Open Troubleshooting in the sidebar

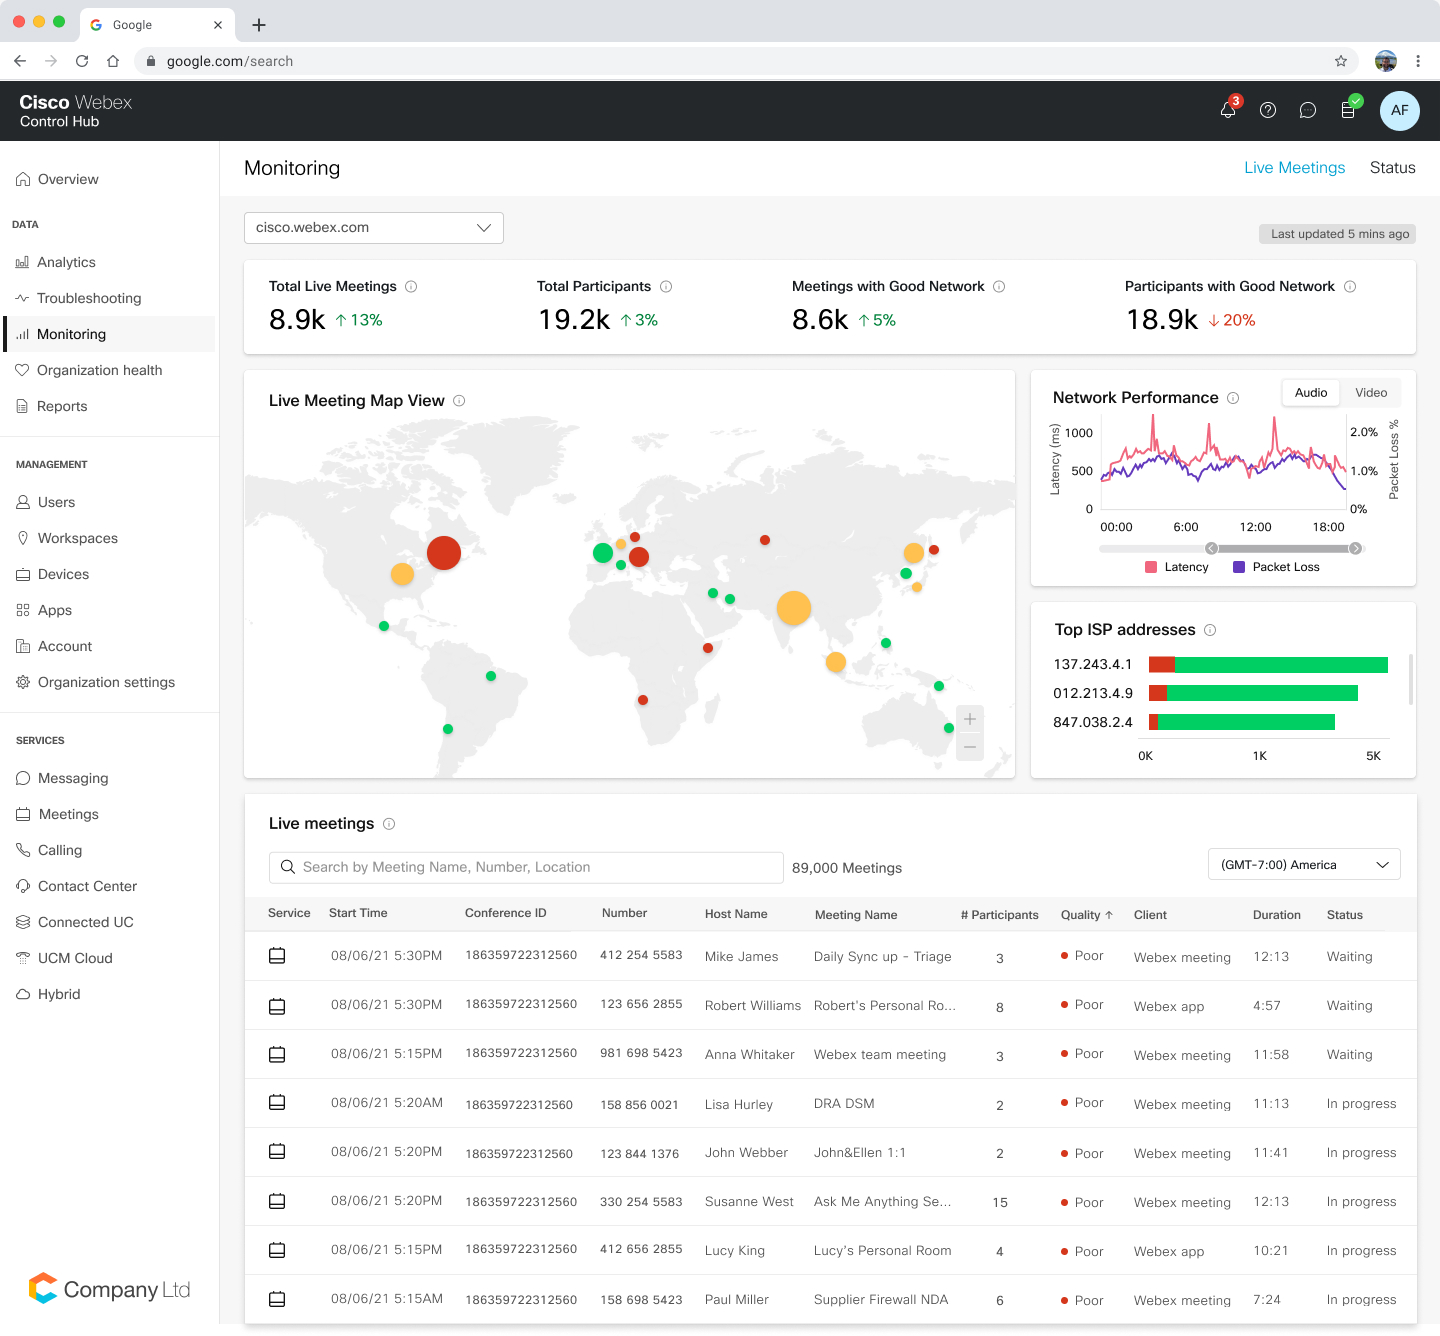tap(89, 298)
